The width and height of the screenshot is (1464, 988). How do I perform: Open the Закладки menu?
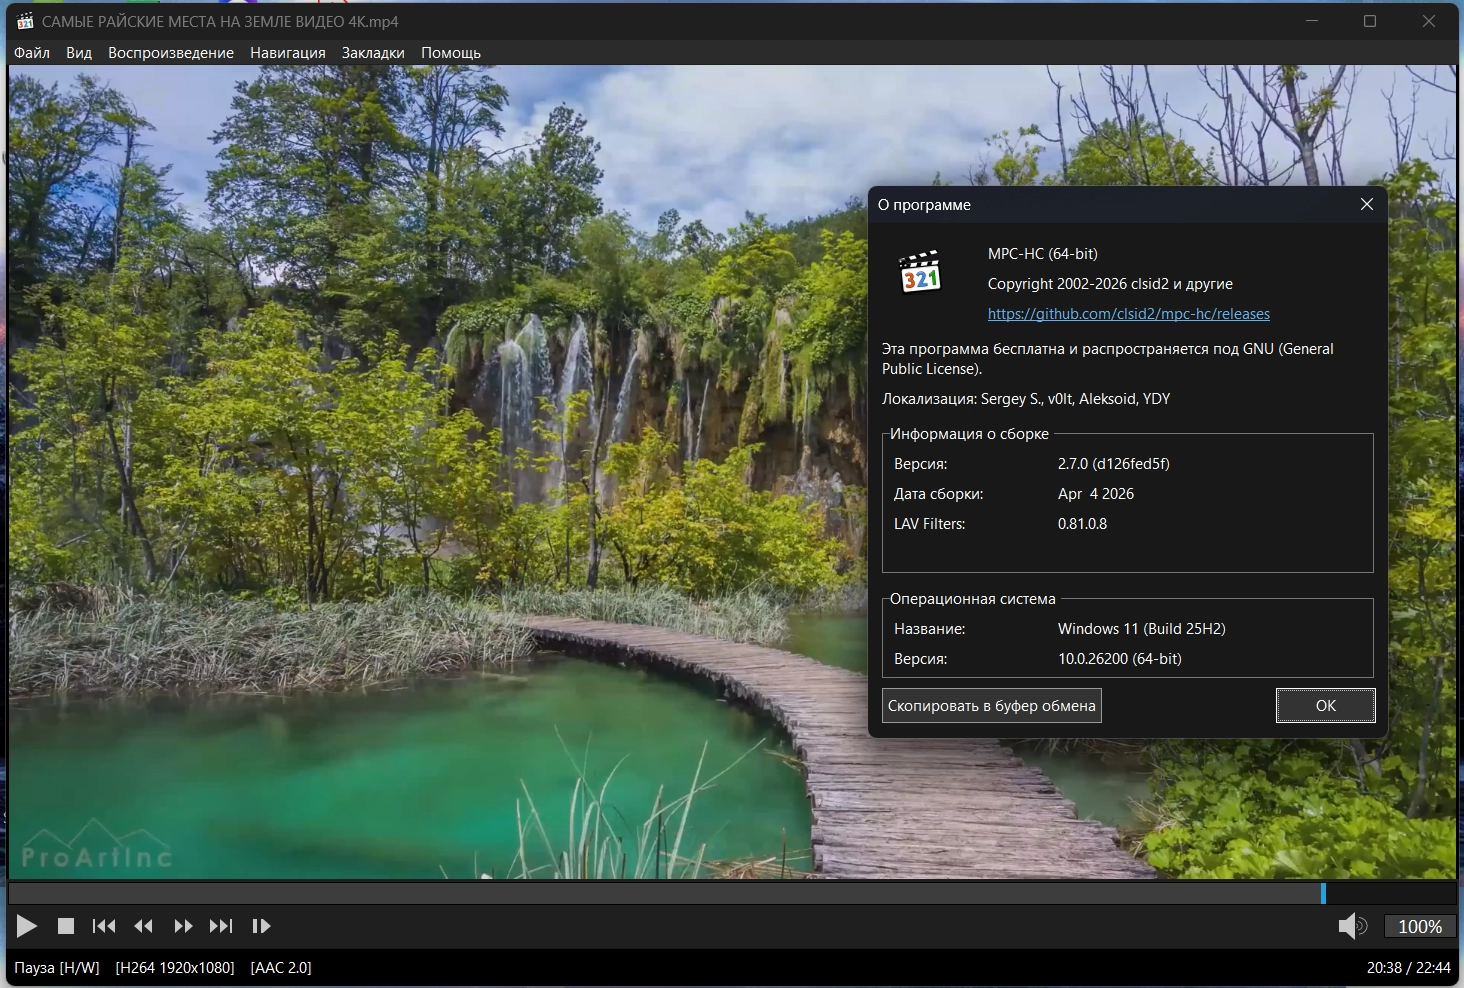[x=373, y=53]
